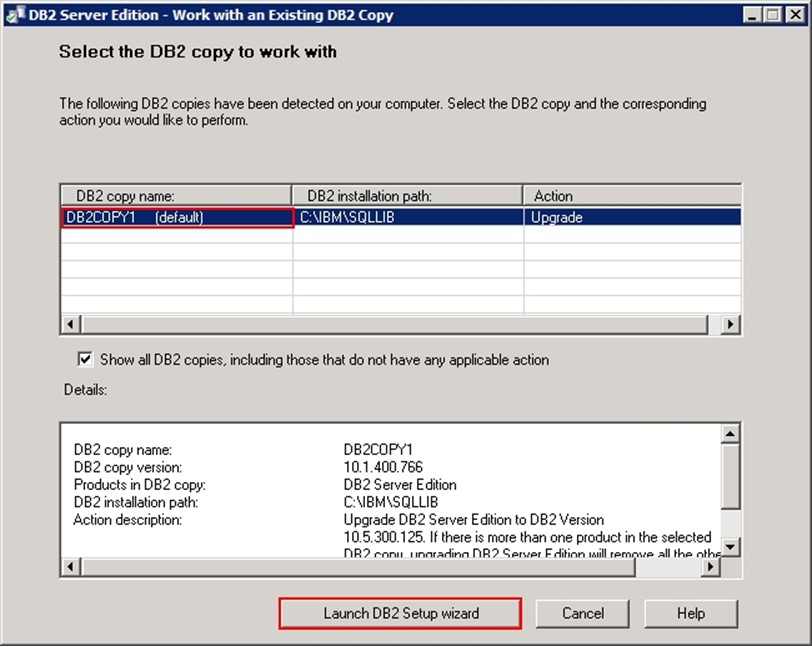Screen dimensions: 812x646
Task: Click up arrow of Details pane scrollbar
Action: pos(731,434)
